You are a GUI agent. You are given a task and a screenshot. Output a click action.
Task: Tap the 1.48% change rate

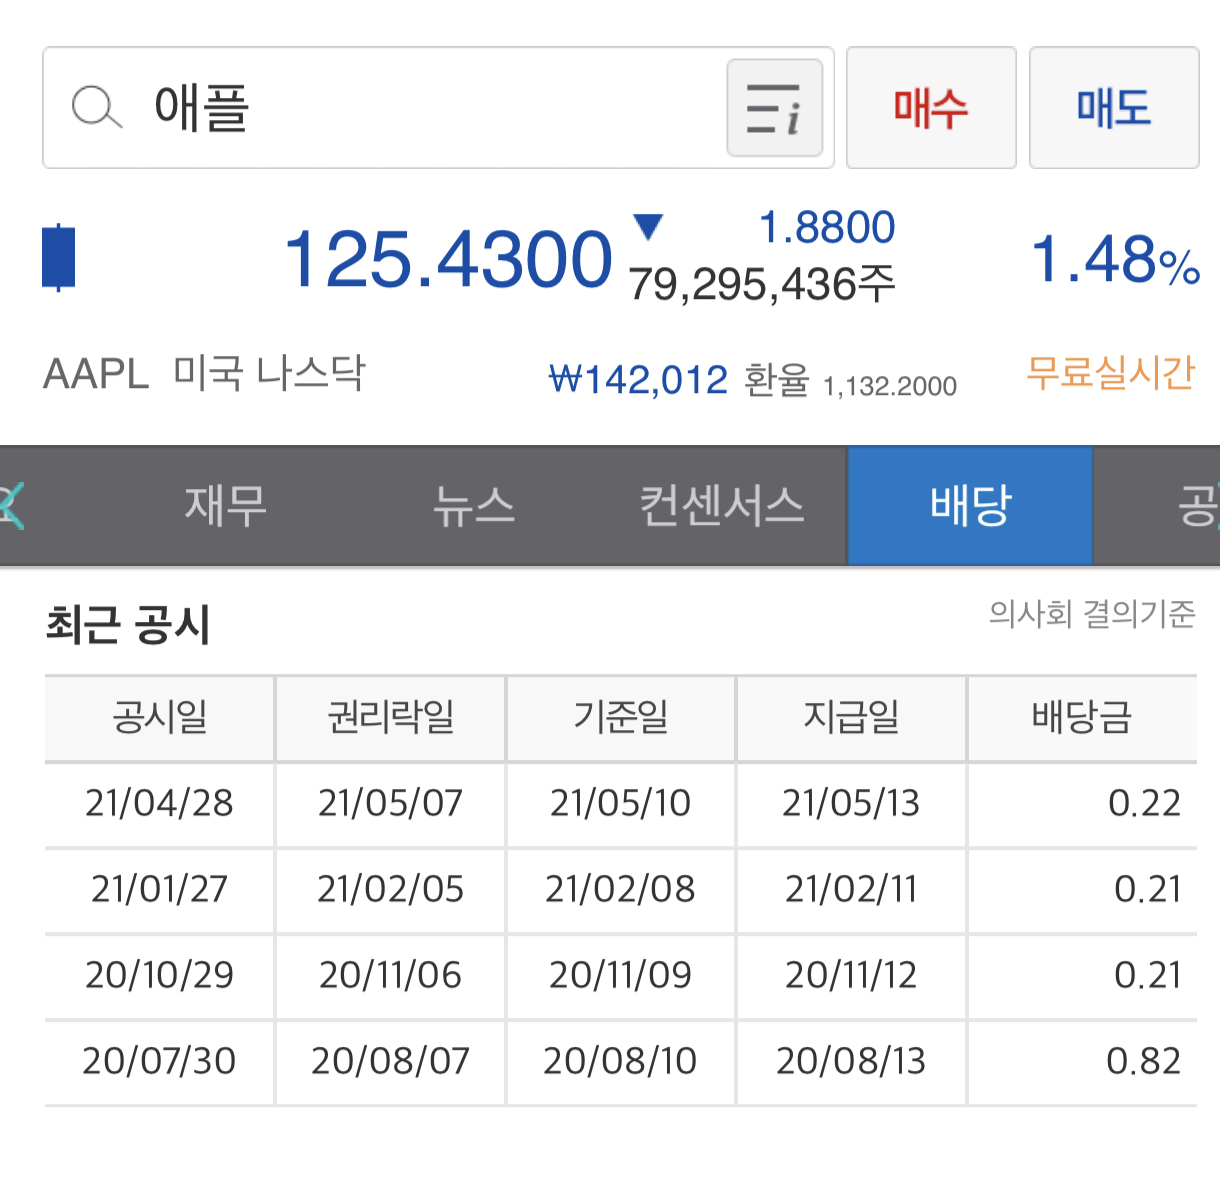[1115, 260]
